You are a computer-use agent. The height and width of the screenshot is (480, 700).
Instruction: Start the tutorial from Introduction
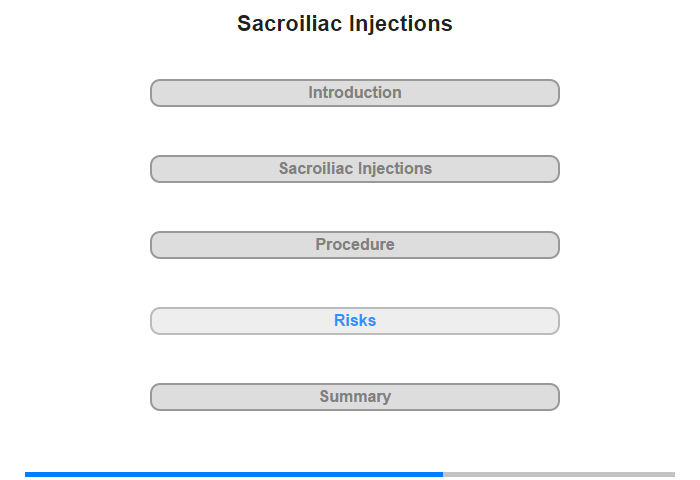[x=354, y=93]
